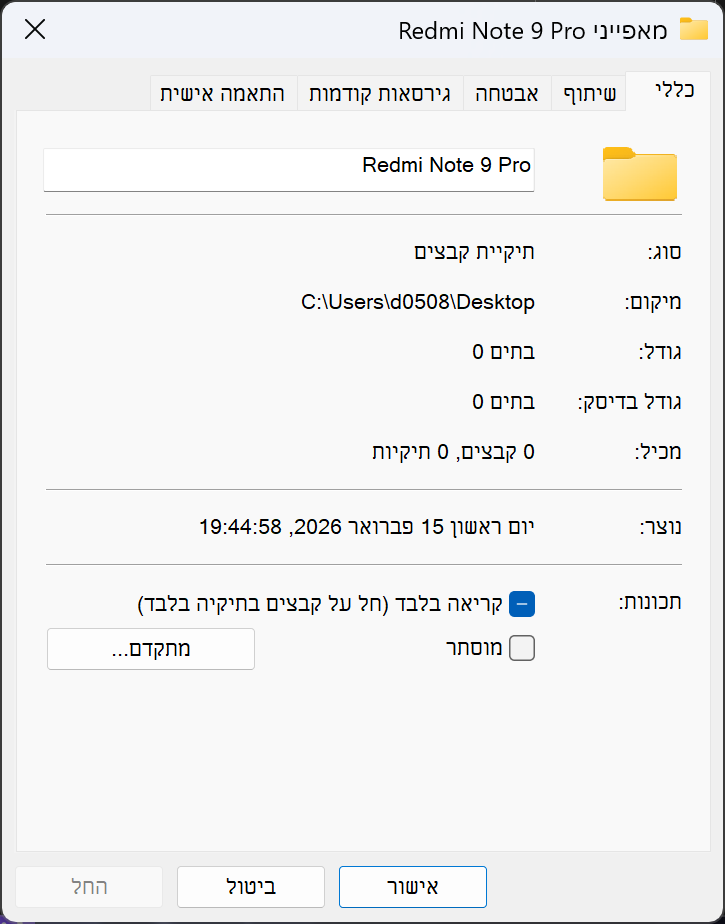725x924 pixels.
Task: Enable the מוסתר (Hidden) checkbox
Action: pos(523,649)
